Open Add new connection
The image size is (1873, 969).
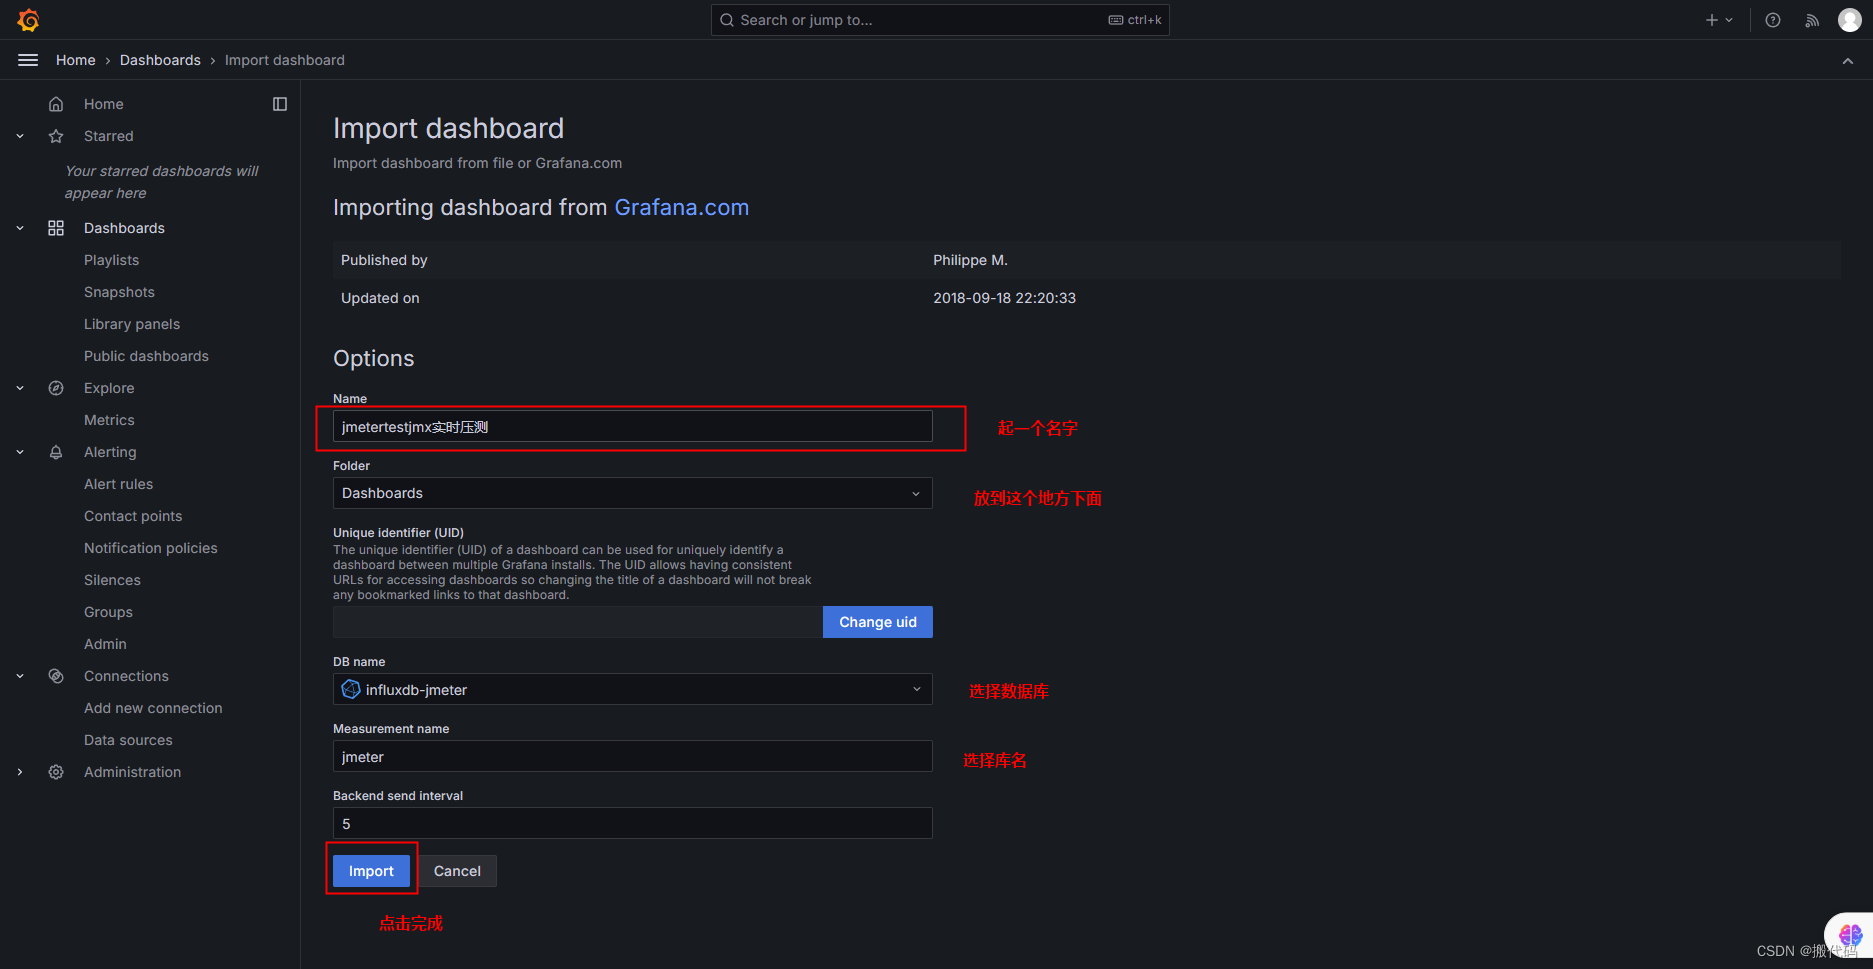[x=153, y=708]
